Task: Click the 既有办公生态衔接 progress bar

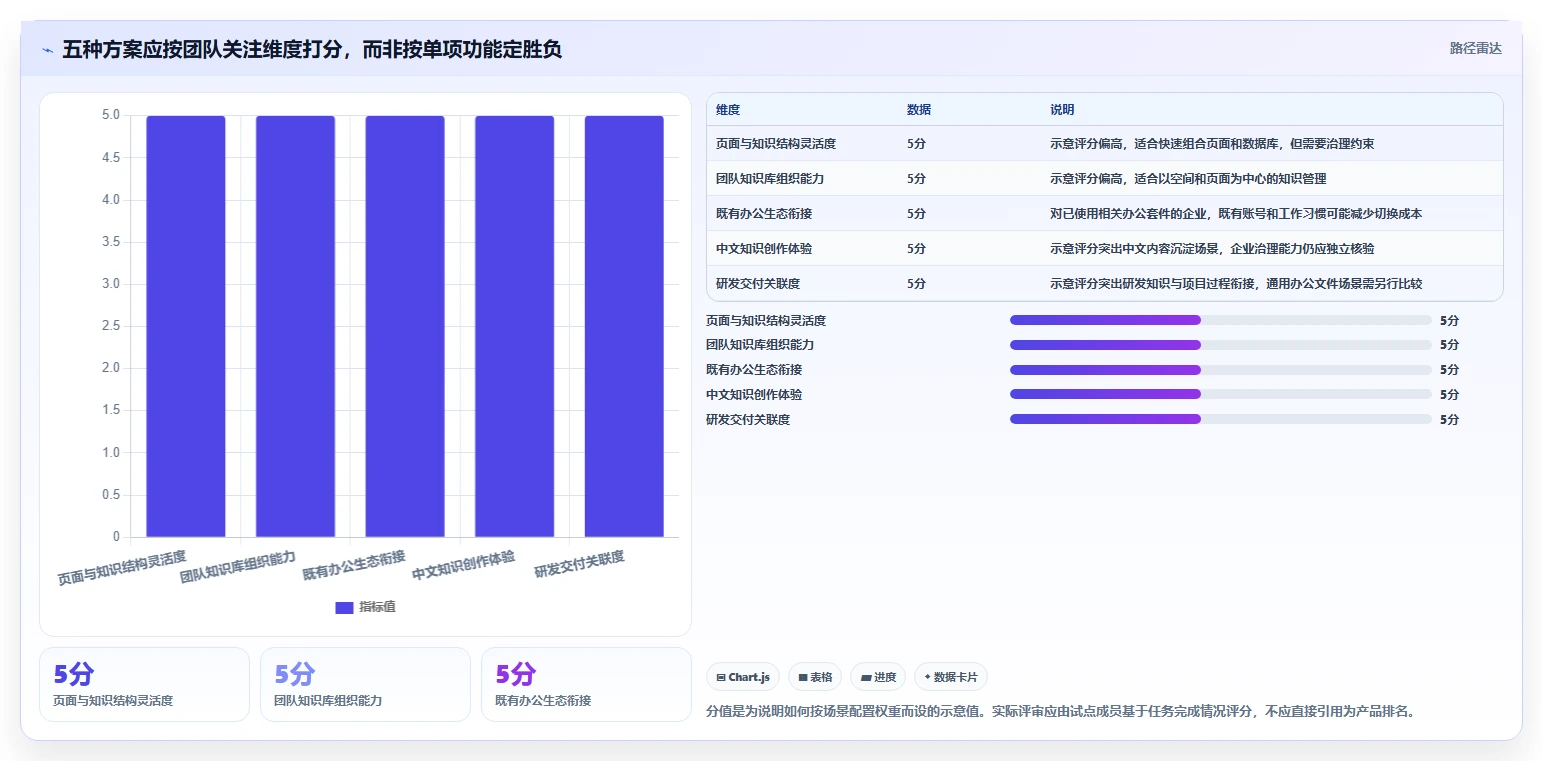Action: [x=1221, y=370]
